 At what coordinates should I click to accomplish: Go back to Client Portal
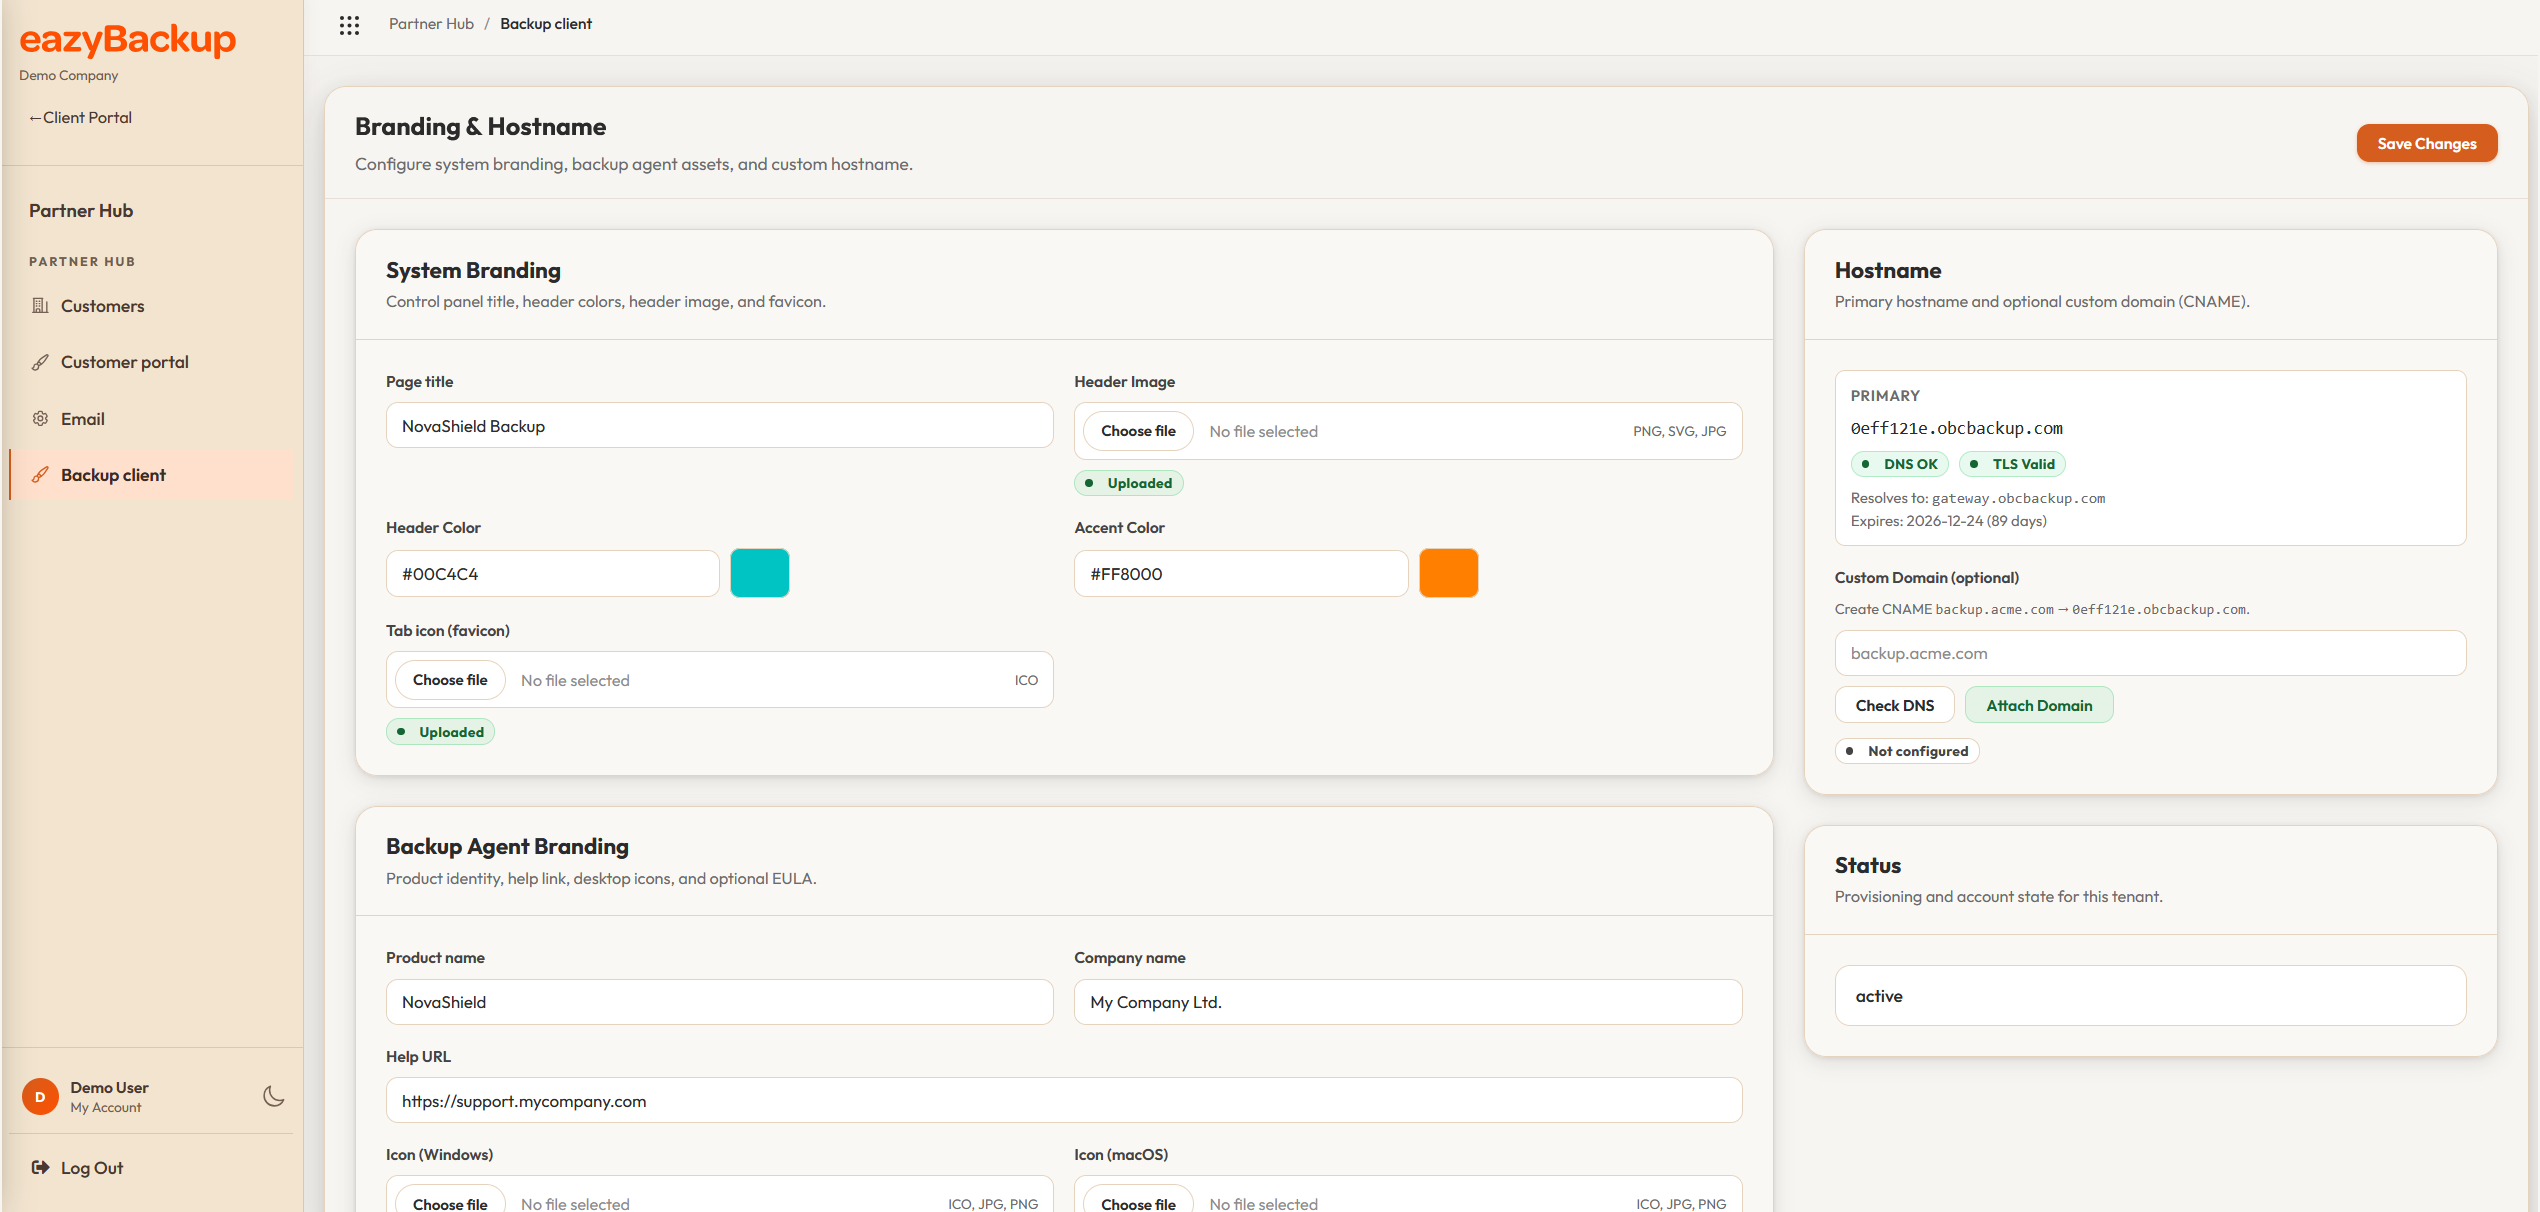tap(81, 117)
